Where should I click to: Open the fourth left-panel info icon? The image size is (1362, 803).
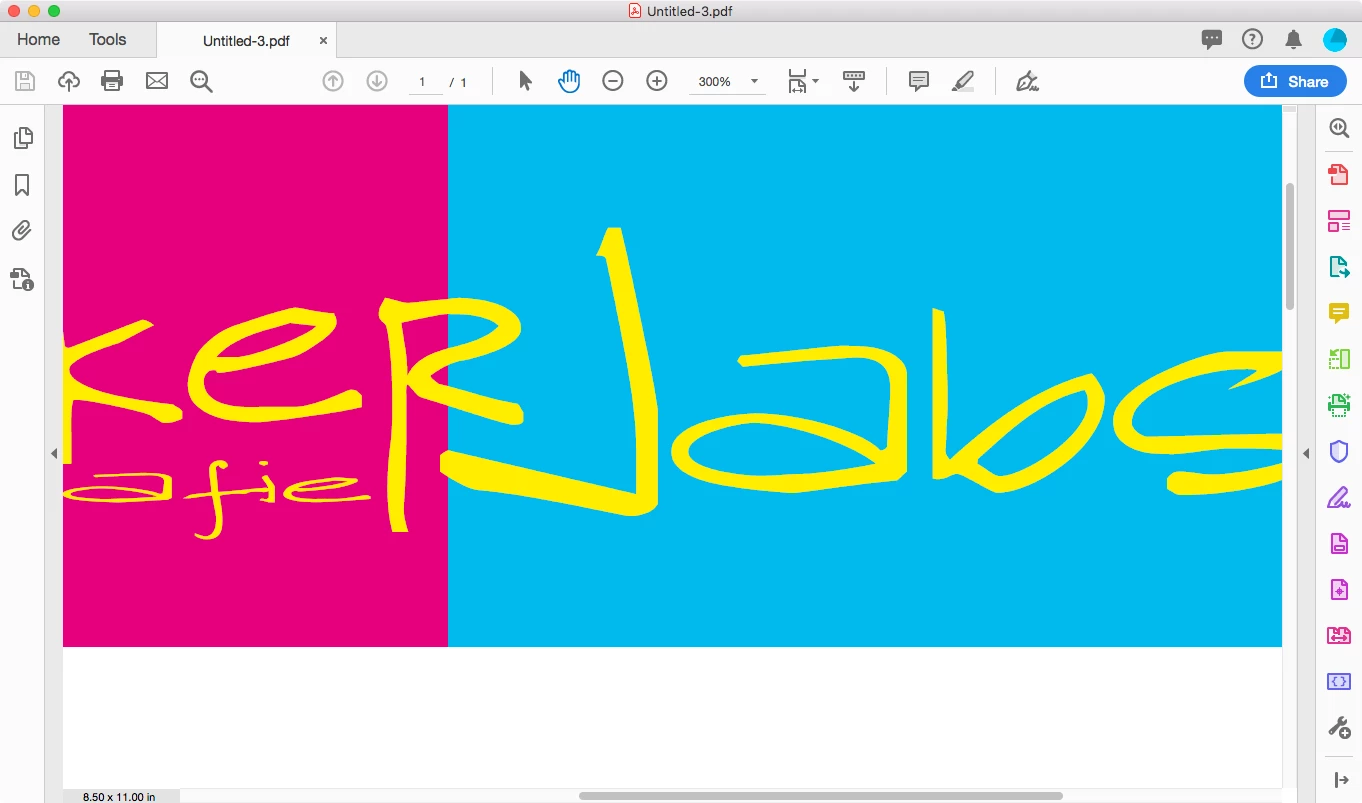22,279
